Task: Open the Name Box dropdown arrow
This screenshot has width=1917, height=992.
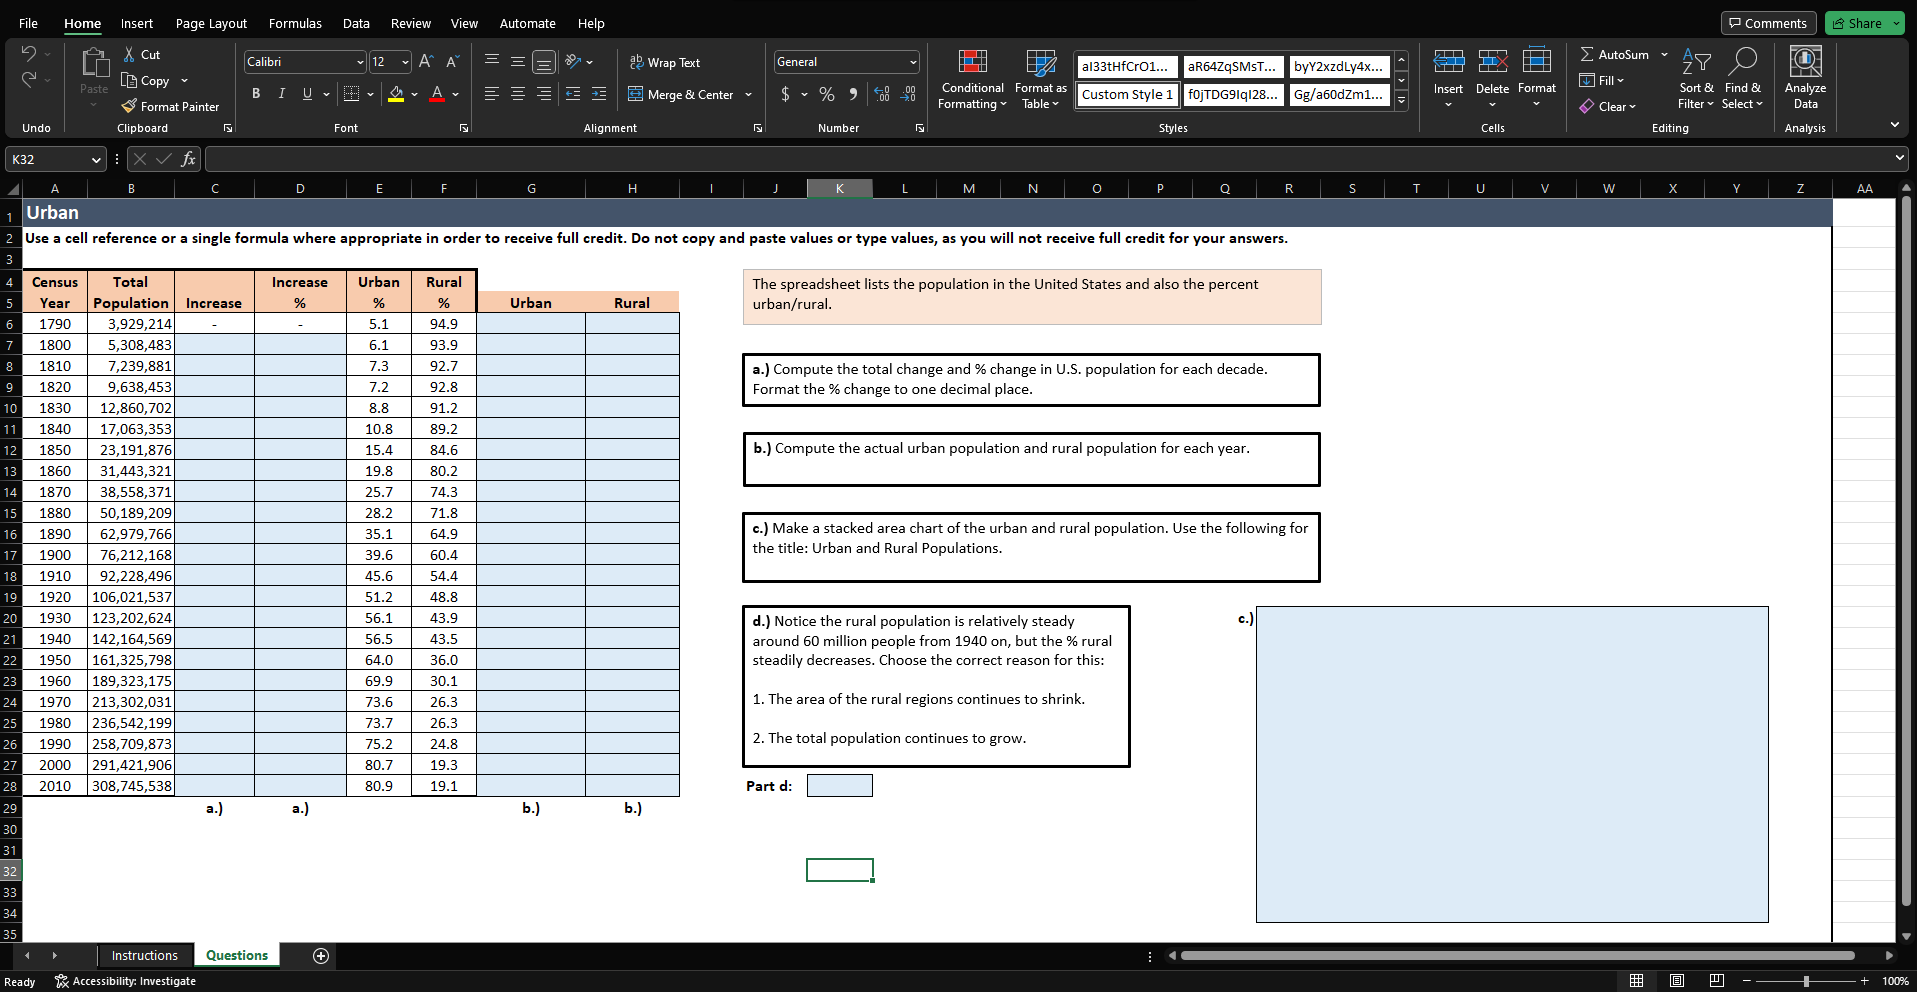Action: coord(96,160)
